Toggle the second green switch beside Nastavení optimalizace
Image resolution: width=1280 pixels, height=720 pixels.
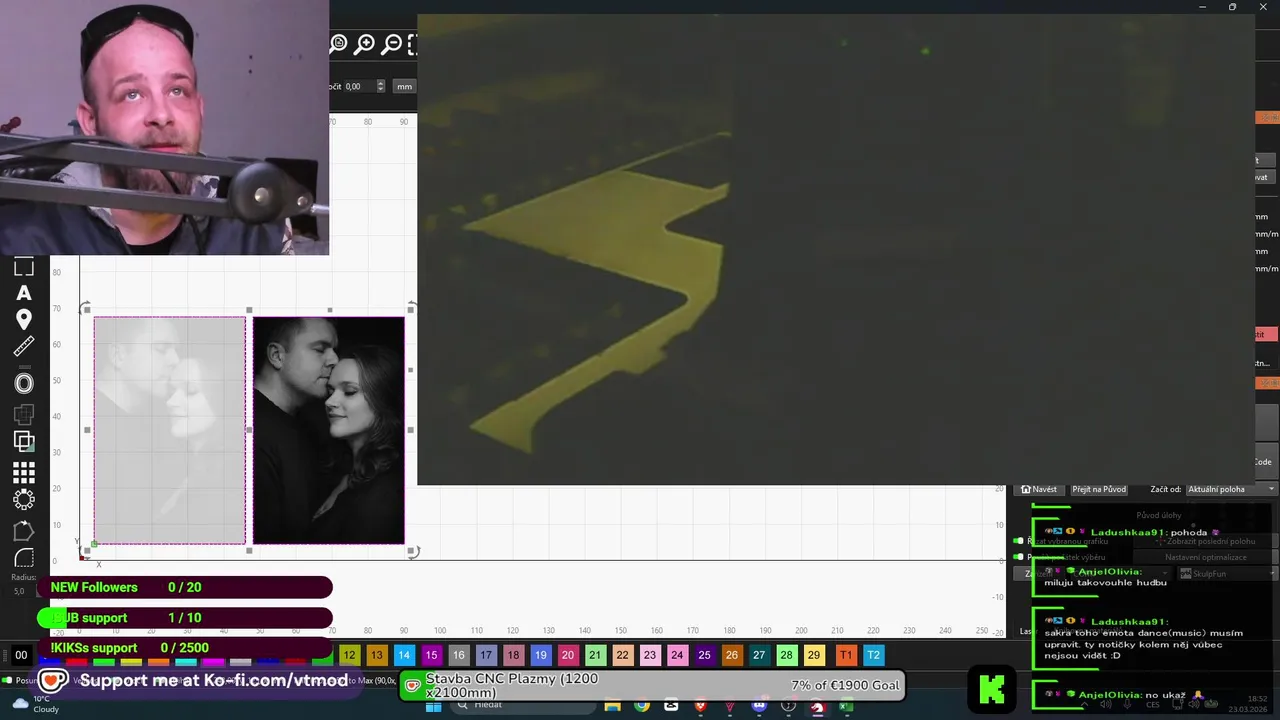point(1018,557)
